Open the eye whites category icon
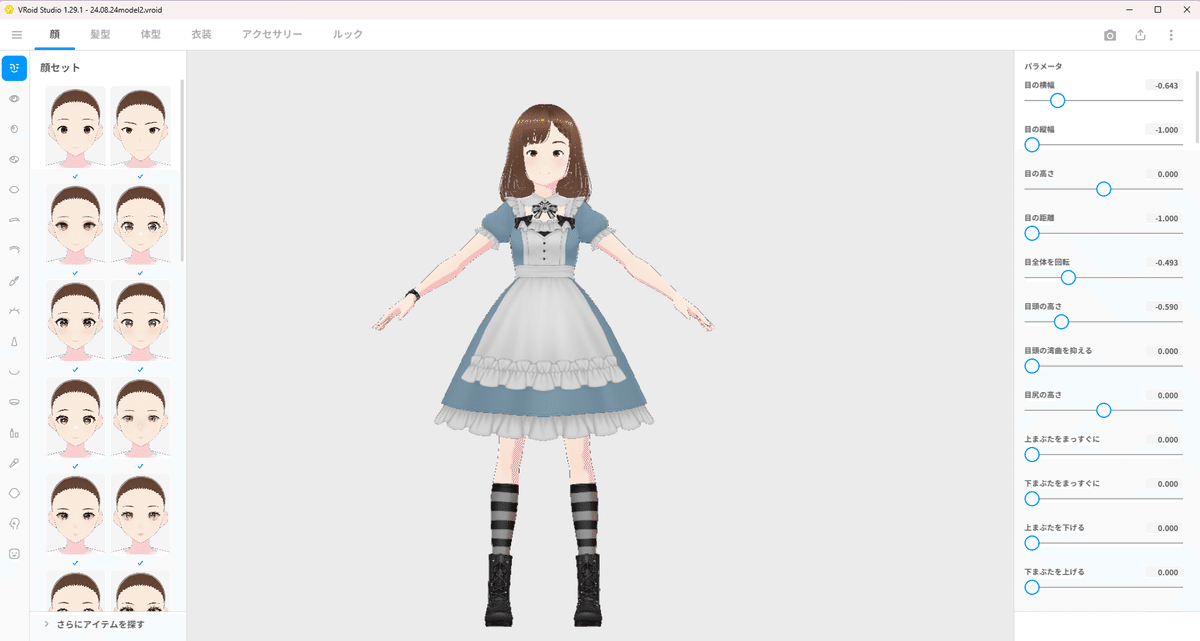 click(x=14, y=189)
